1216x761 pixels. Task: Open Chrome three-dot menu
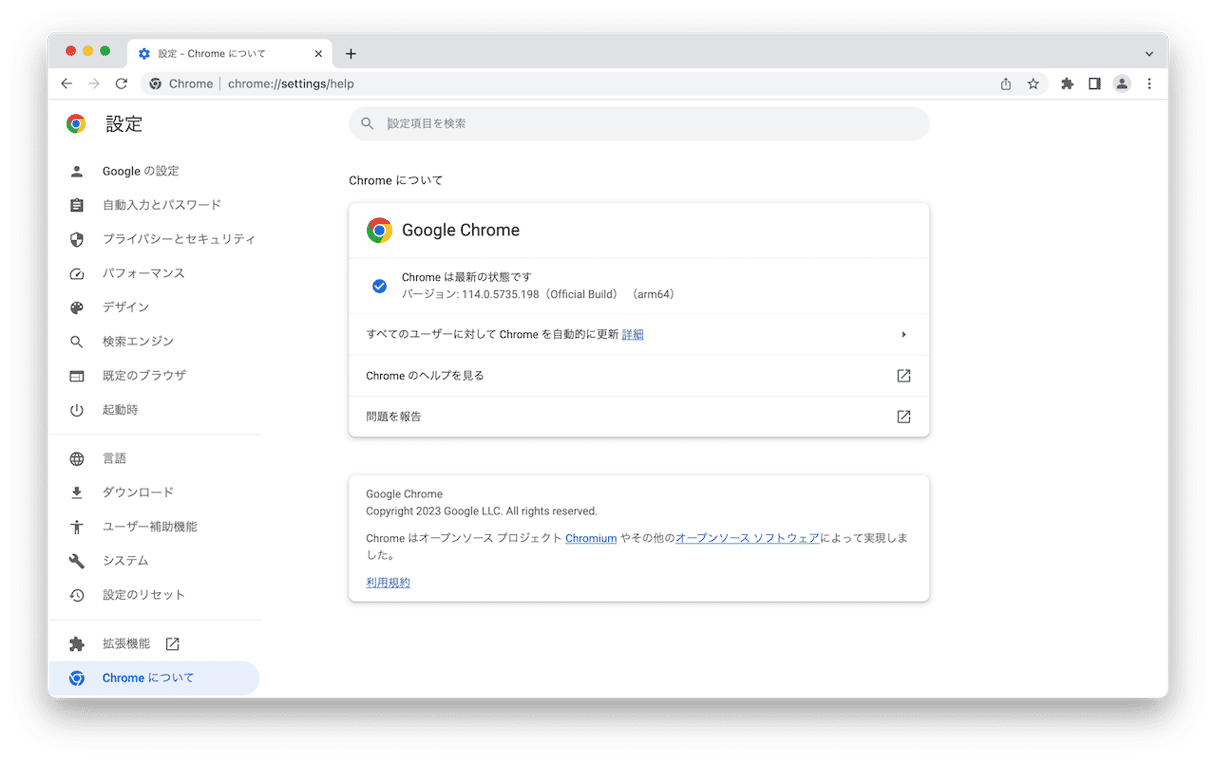(1149, 84)
